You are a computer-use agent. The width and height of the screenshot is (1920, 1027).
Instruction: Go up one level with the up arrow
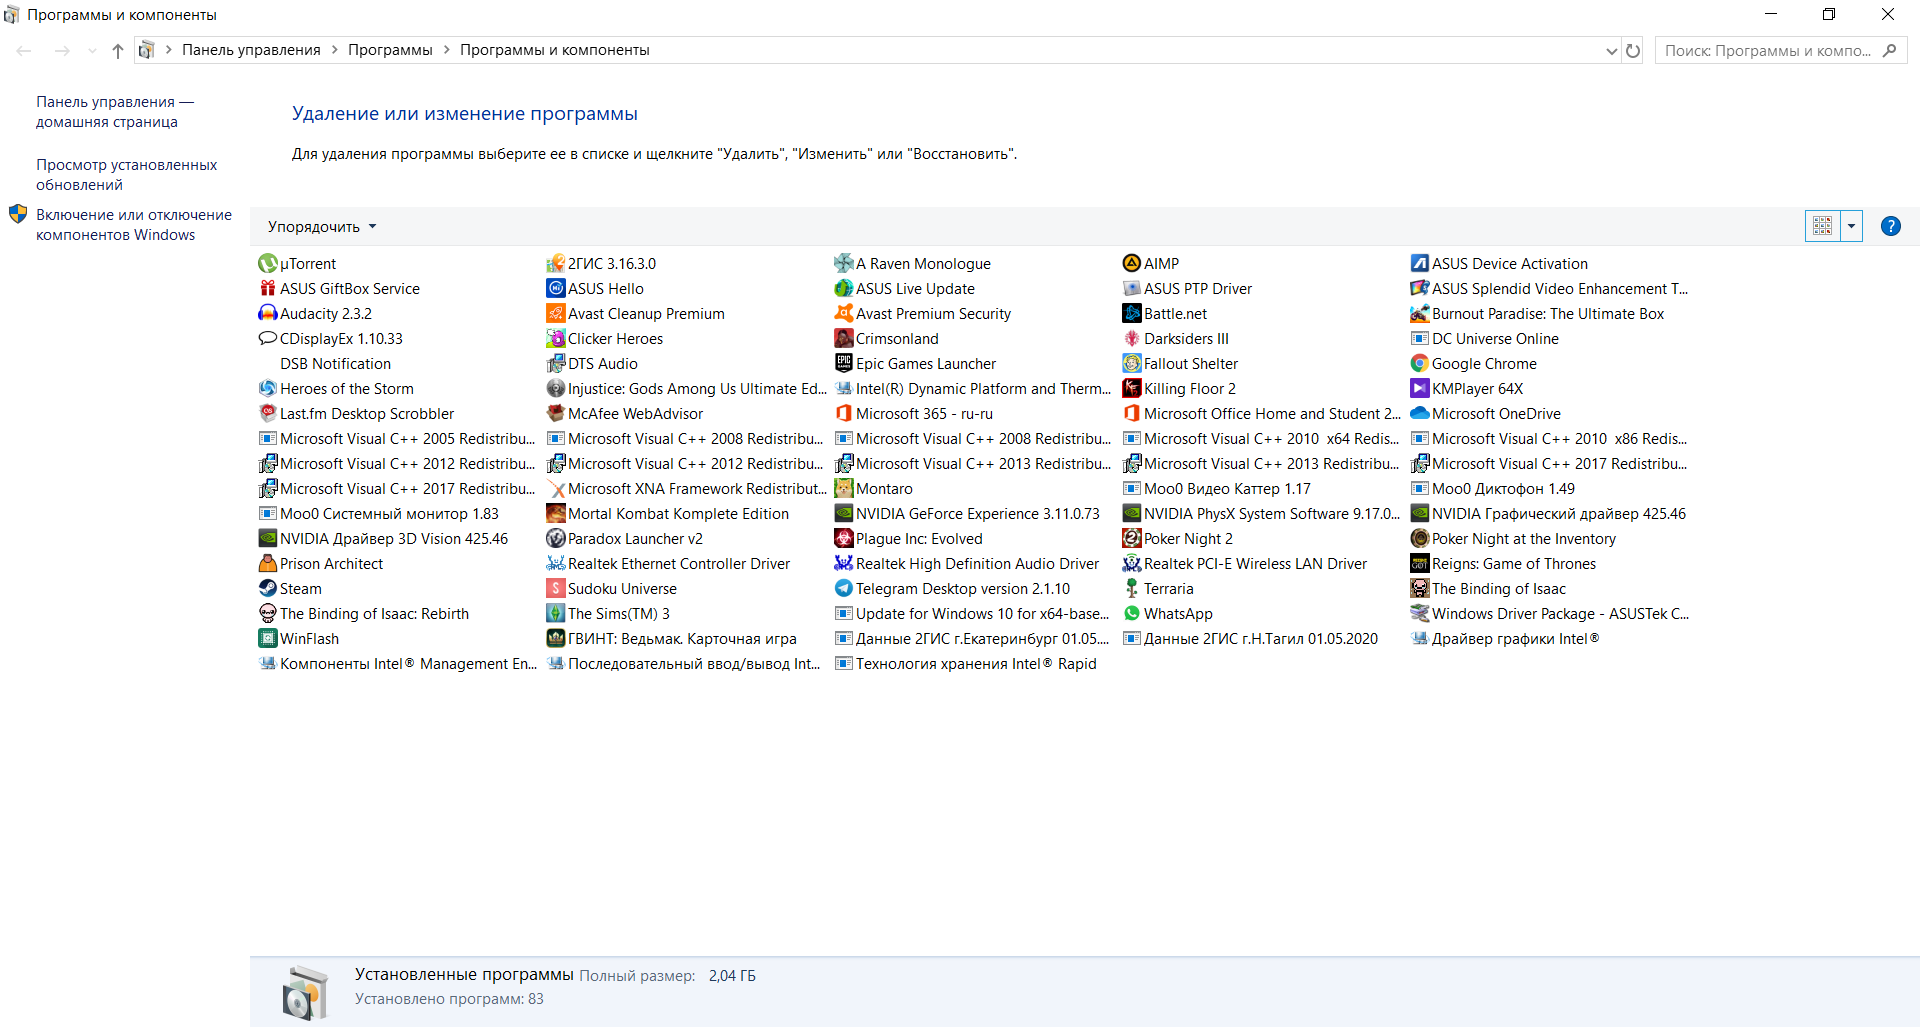(x=118, y=50)
